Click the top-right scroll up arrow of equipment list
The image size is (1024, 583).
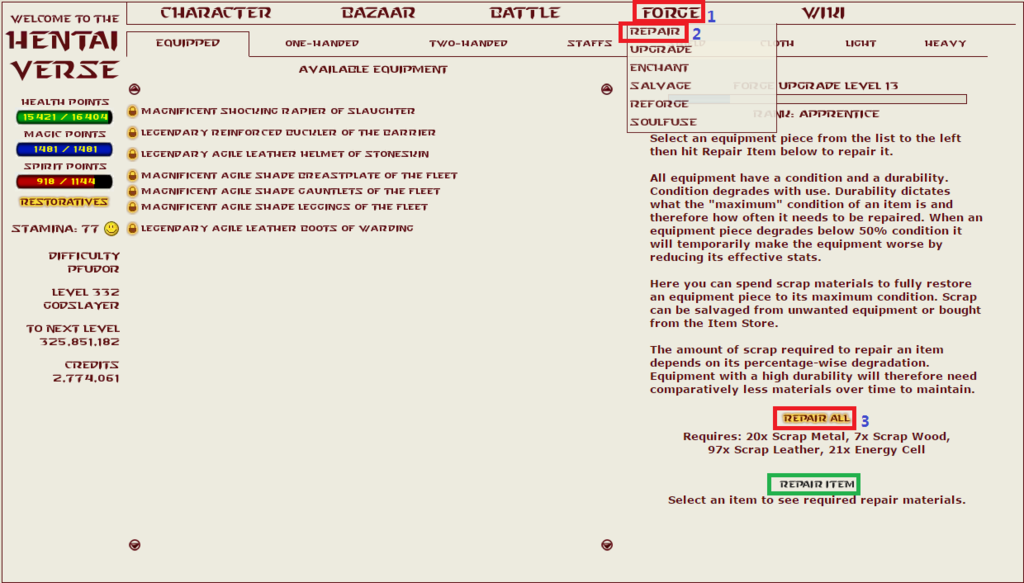click(607, 89)
